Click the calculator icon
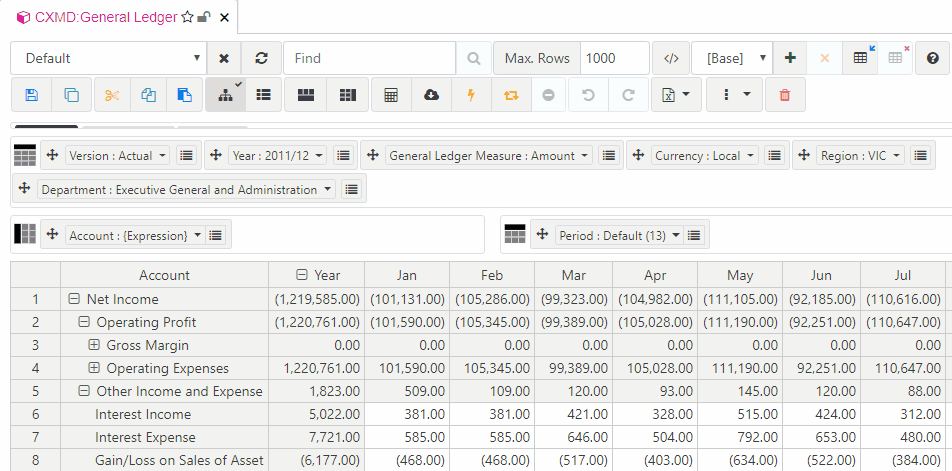The height and width of the screenshot is (471, 952). coord(391,95)
